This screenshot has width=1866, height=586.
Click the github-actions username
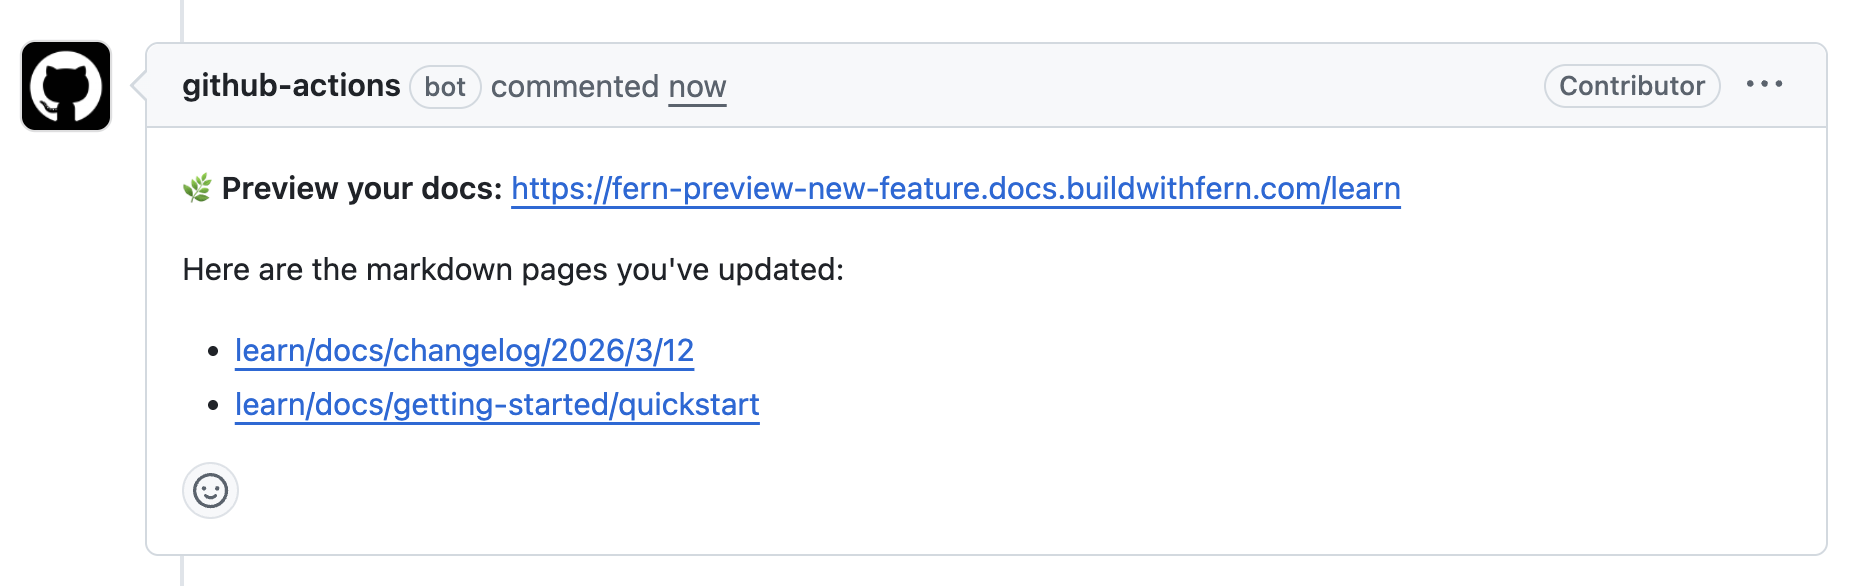tap(290, 85)
